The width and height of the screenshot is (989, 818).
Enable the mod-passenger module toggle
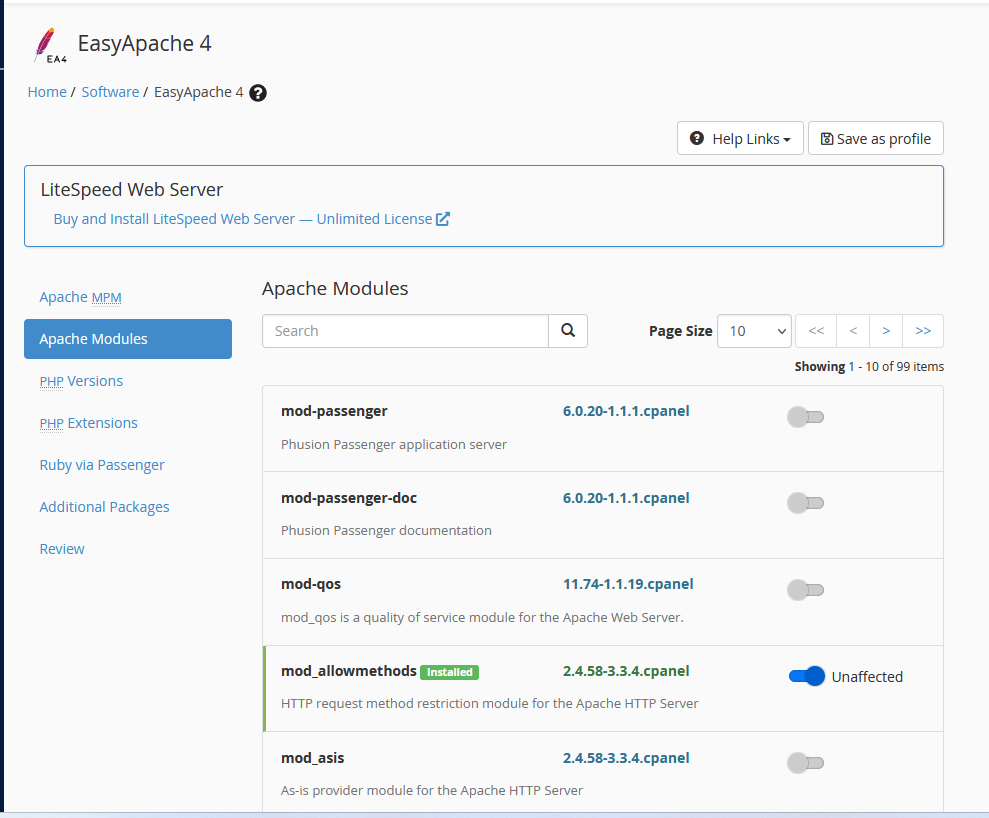tap(805, 417)
